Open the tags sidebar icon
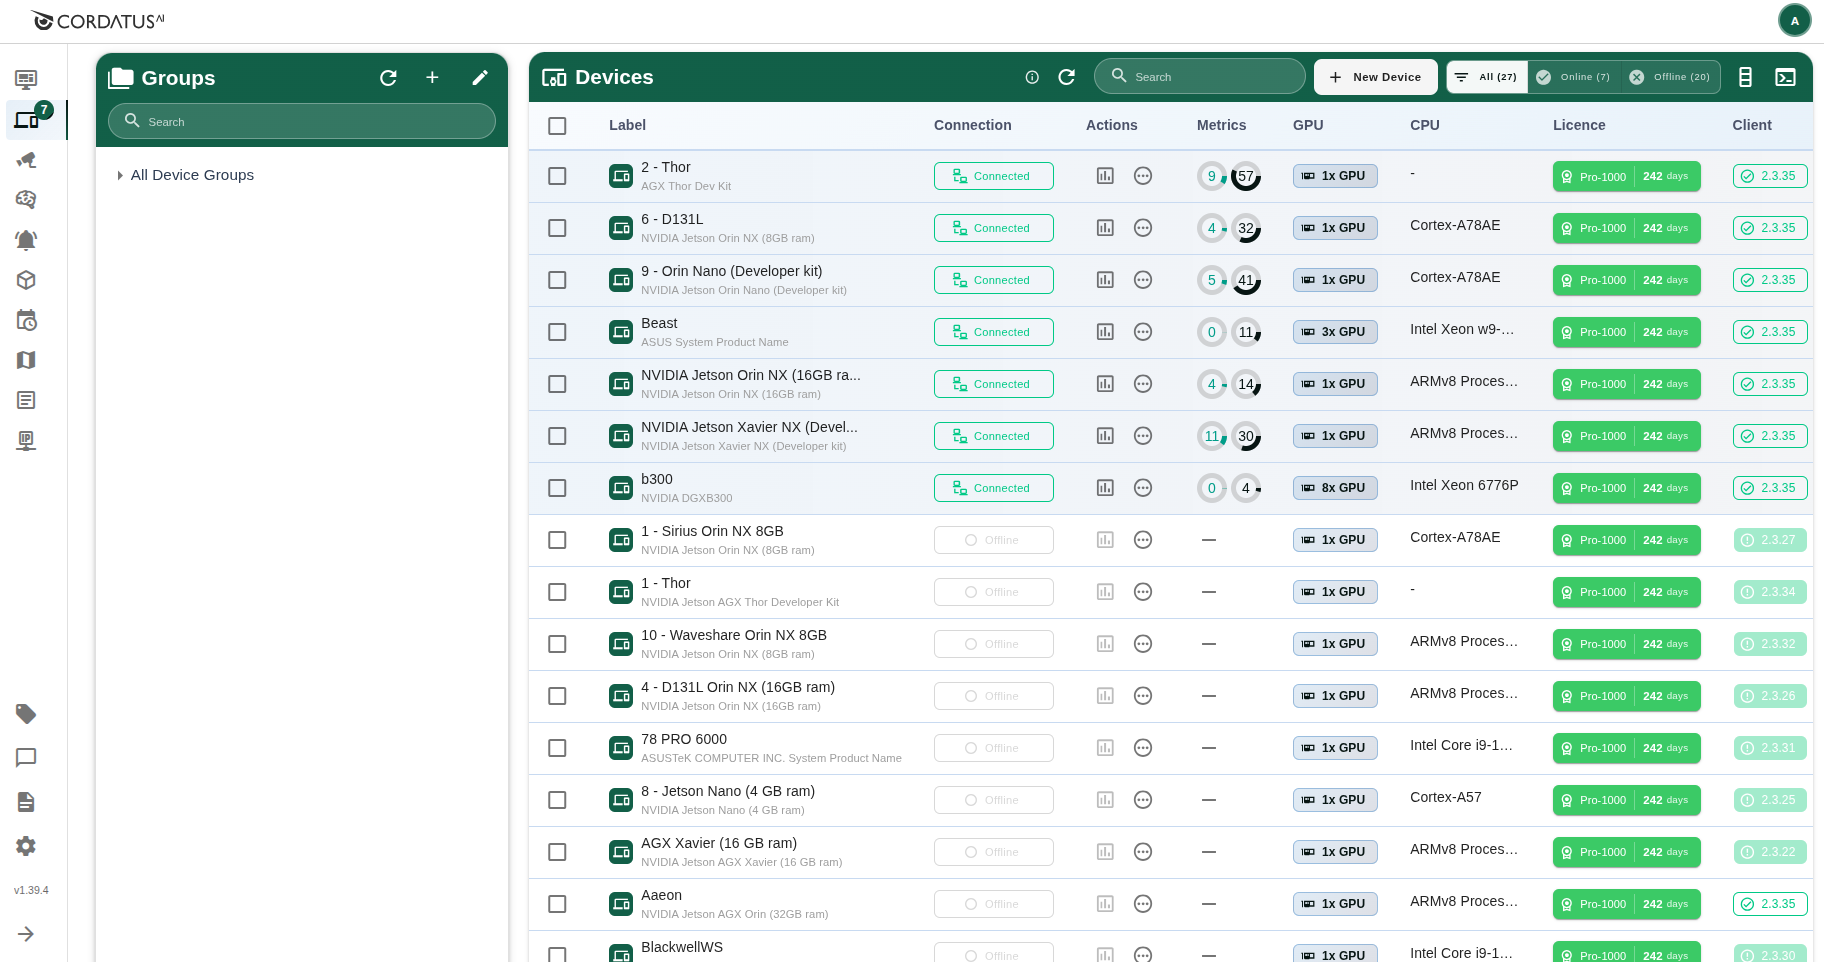 (x=26, y=714)
